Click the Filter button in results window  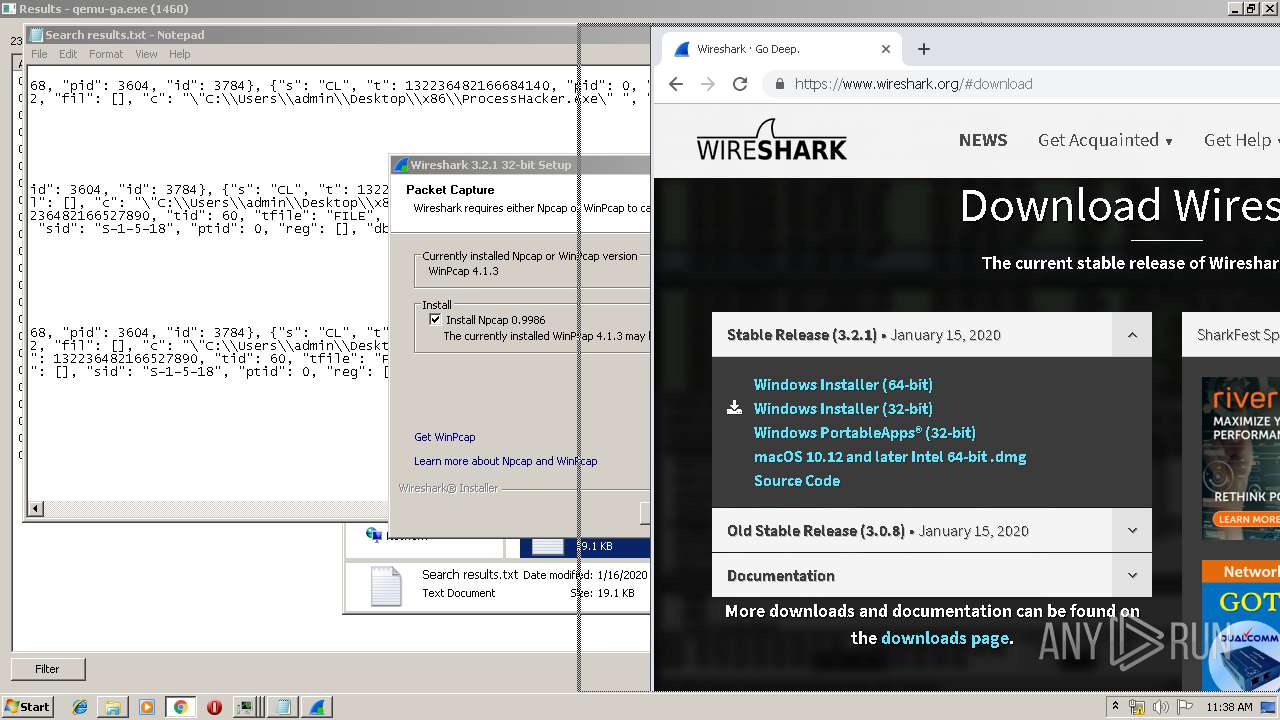(x=47, y=669)
